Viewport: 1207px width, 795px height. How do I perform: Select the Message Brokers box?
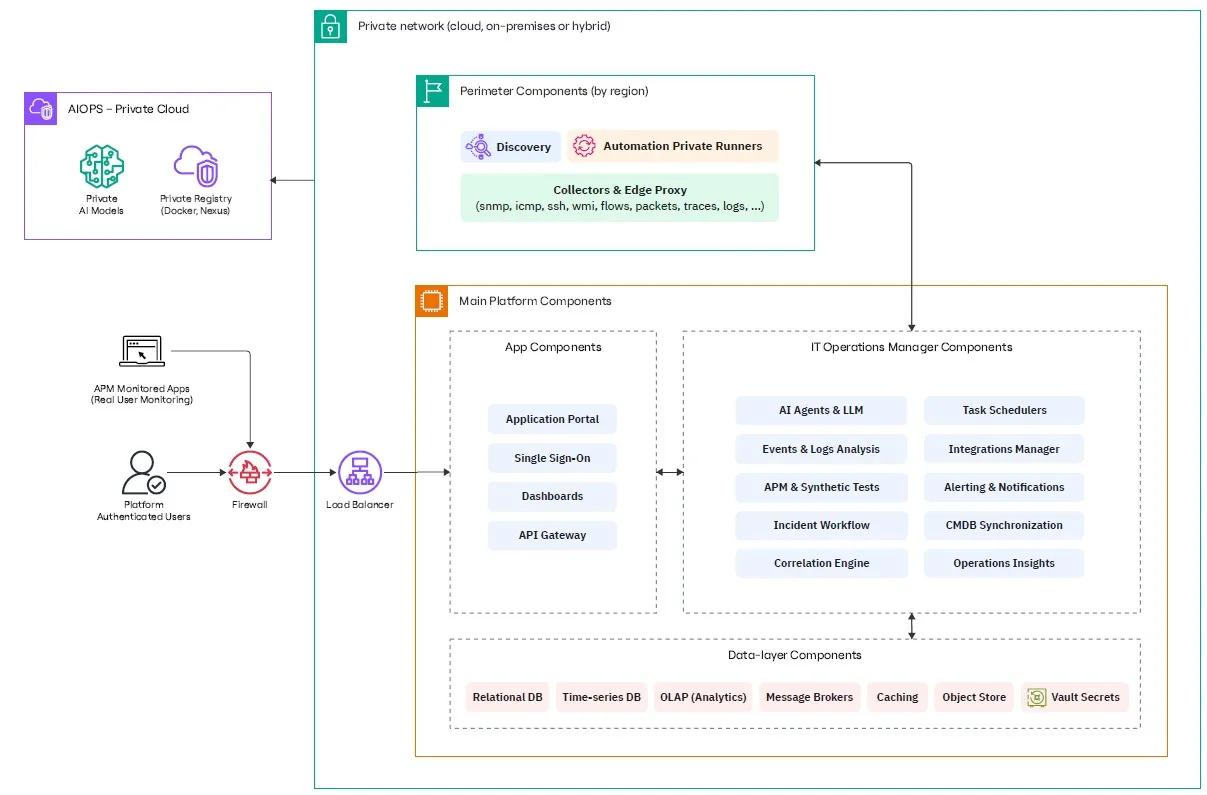coord(809,697)
